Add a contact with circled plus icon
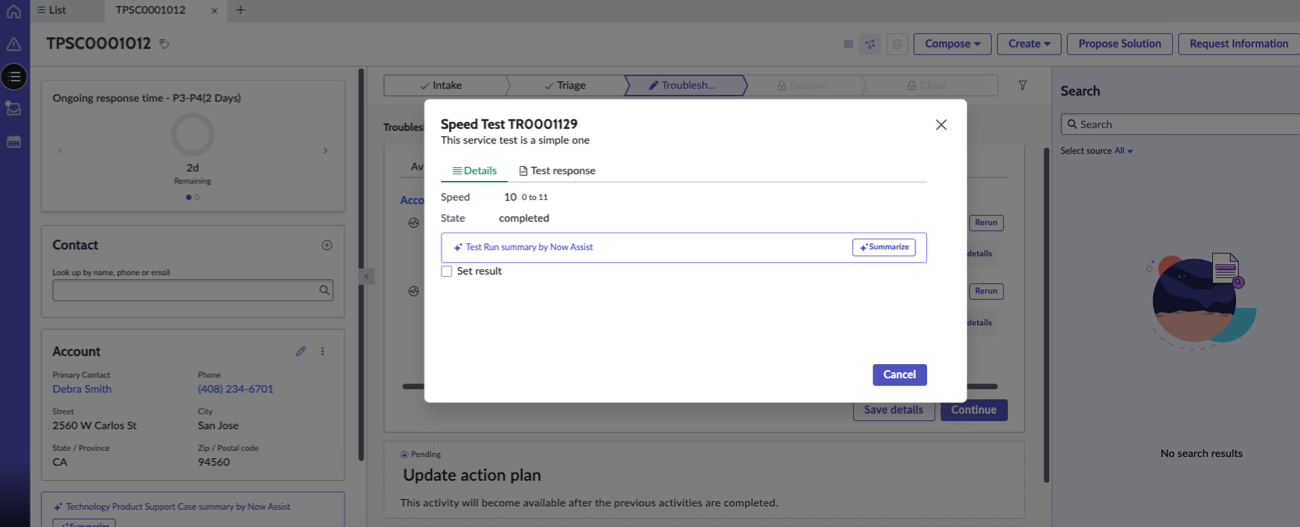This screenshot has height=527, width=1300. 326,245
